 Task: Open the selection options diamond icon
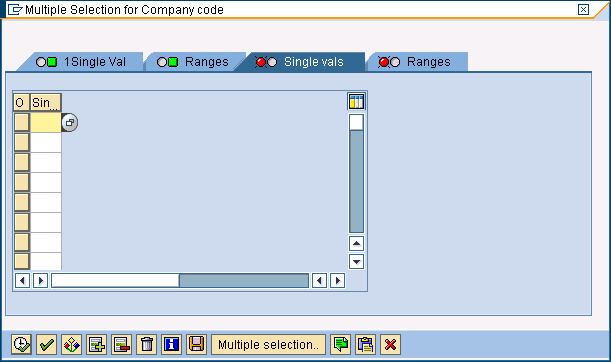pos(71,344)
